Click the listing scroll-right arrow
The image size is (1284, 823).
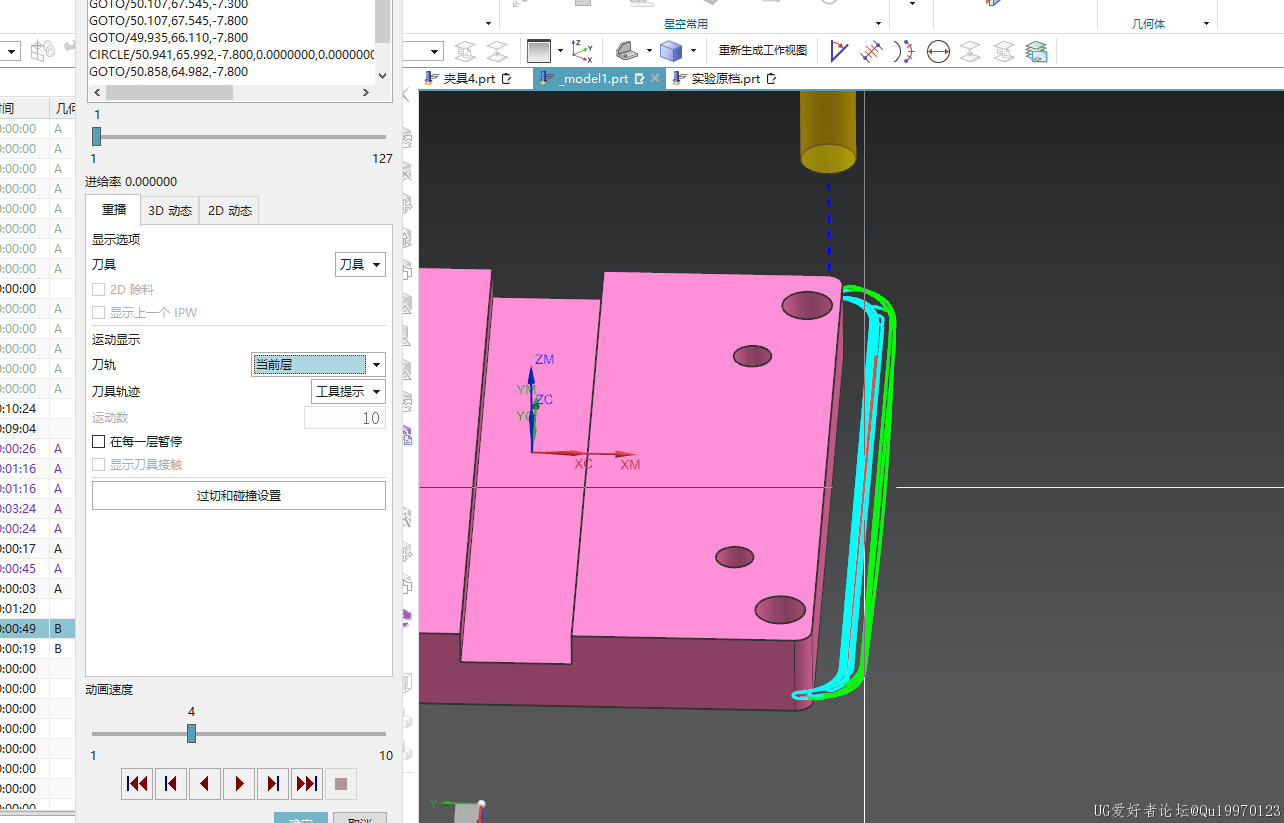(366, 92)
